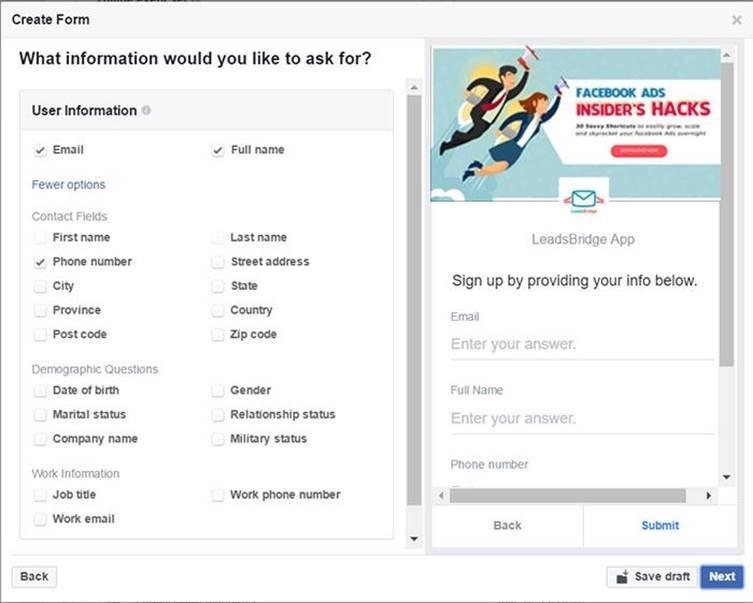The image size is (753, 603).
Task: Tick the Job title checkbox
Action: [x=40, y=495]
